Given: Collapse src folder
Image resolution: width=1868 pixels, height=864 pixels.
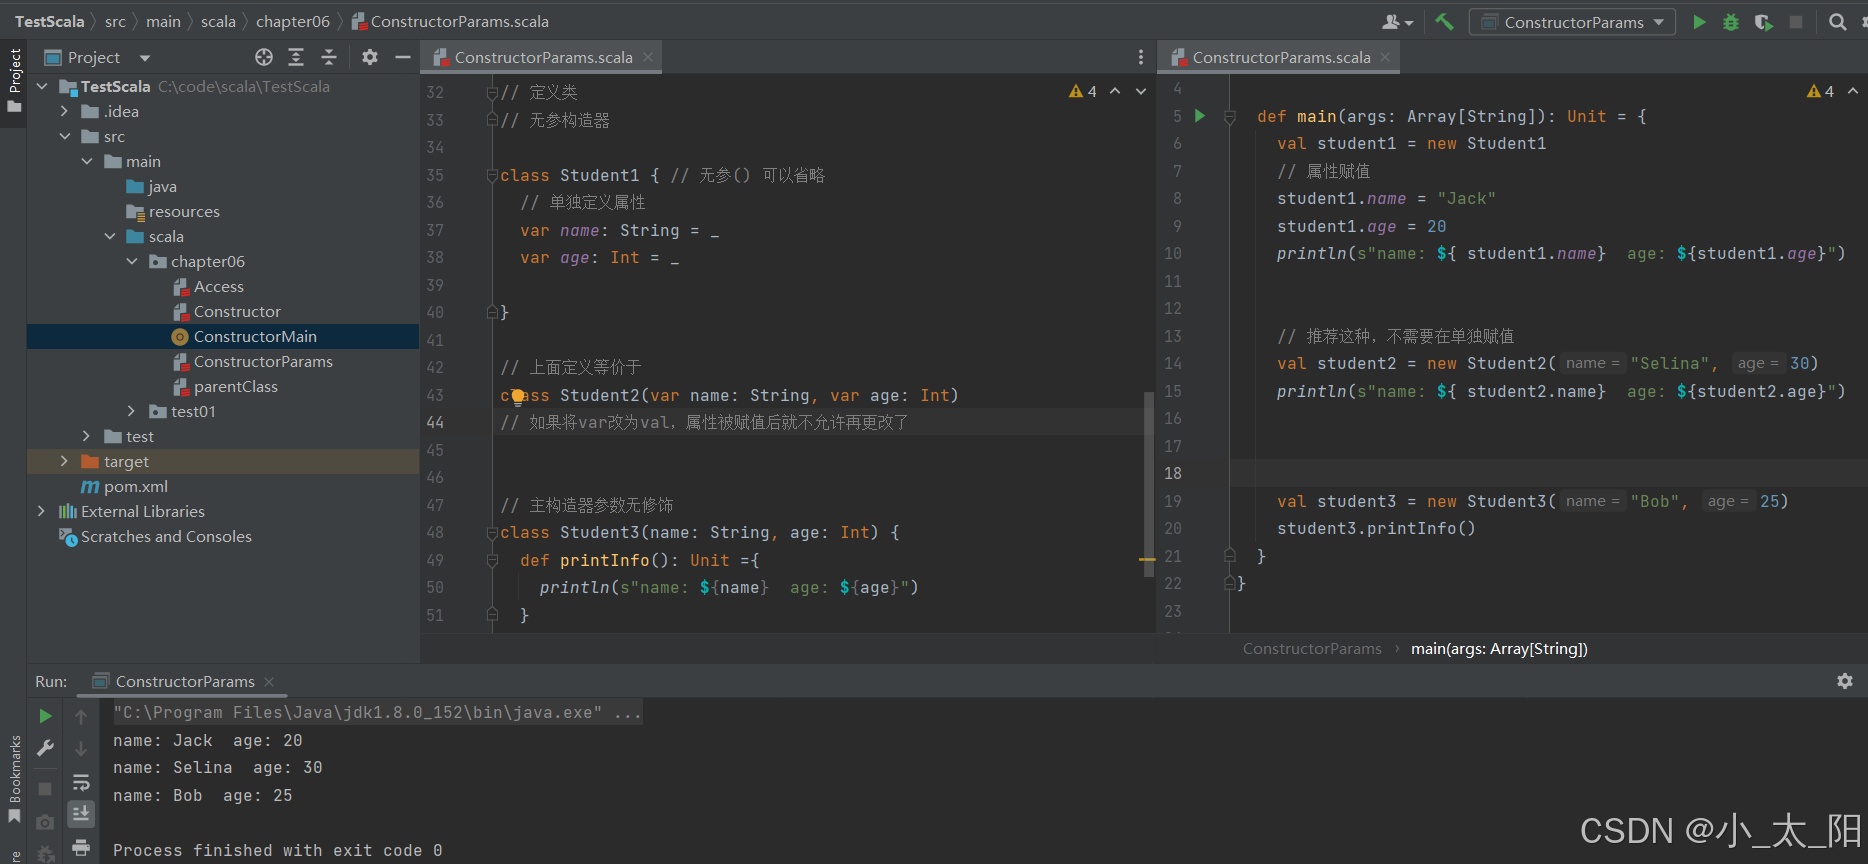Looking at the screenshot, I should (x=64, y=137).
